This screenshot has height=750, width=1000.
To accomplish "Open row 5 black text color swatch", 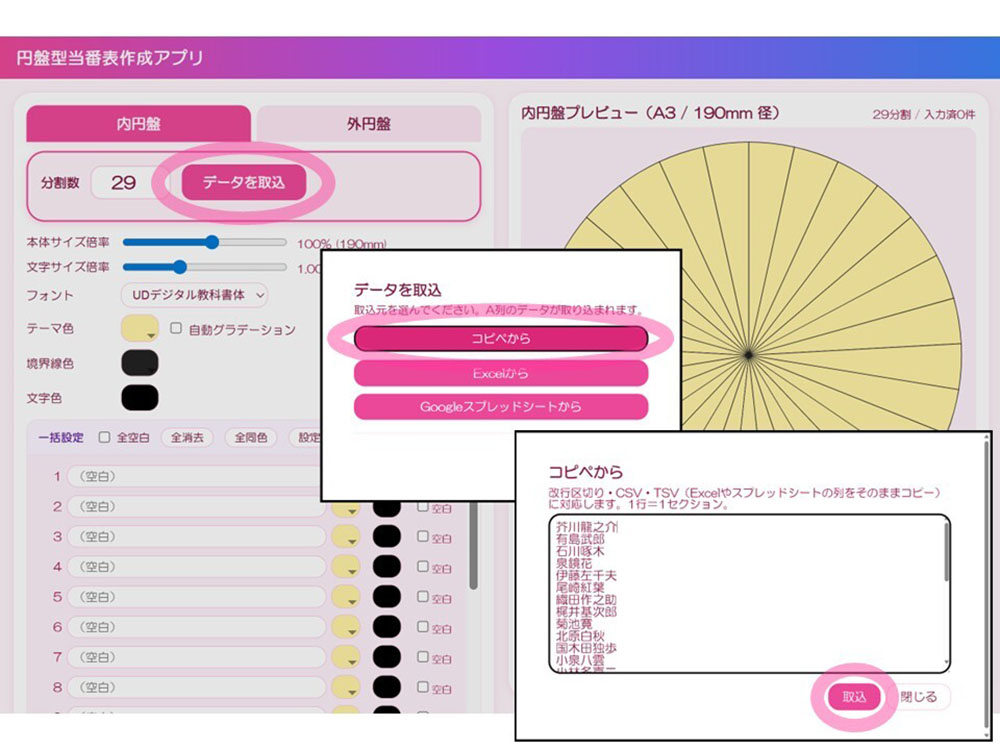I will tap(386, 597).
